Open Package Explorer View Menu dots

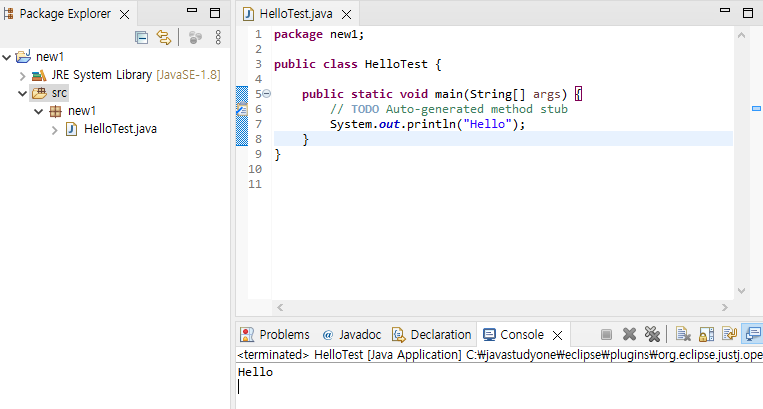[218, 37]
